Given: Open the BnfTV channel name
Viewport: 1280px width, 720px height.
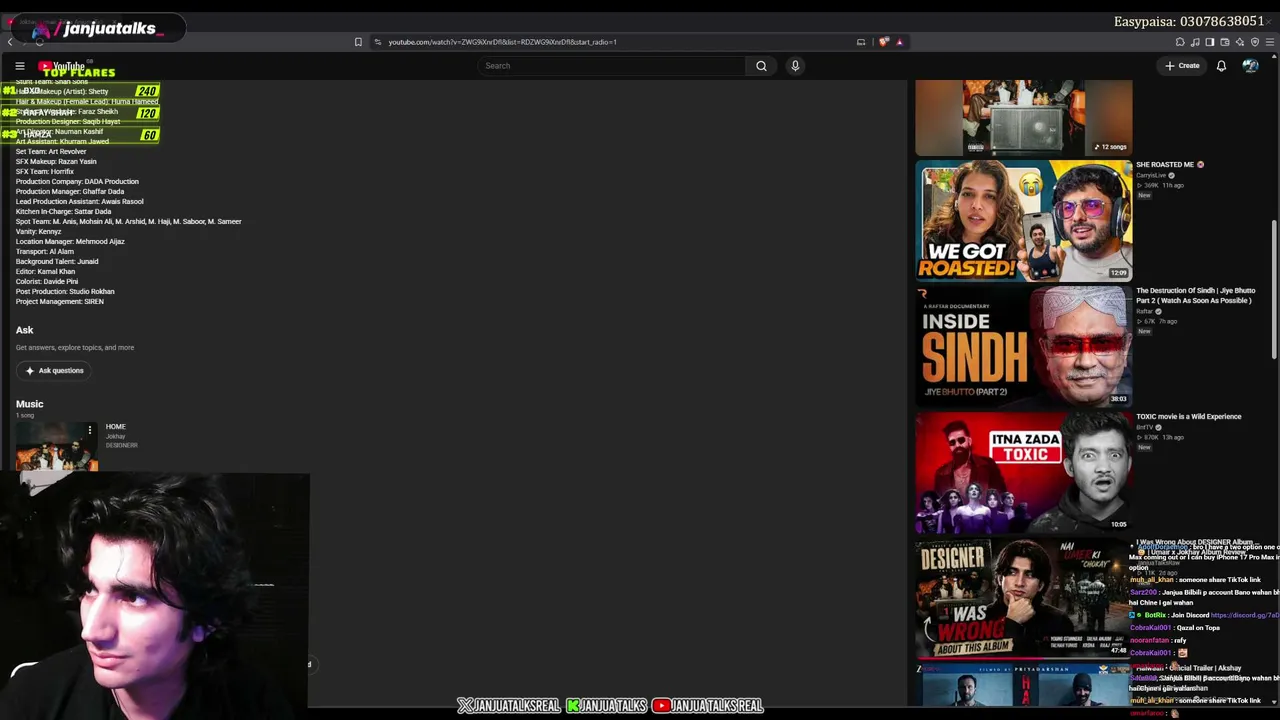Looking at the screenshot, I should coord(1145,428).
